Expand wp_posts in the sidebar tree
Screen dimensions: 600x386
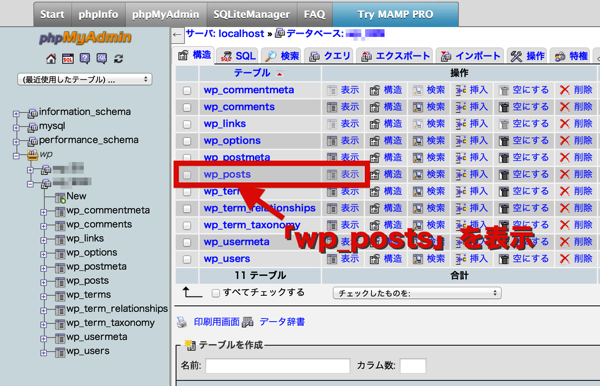(44, 283)
